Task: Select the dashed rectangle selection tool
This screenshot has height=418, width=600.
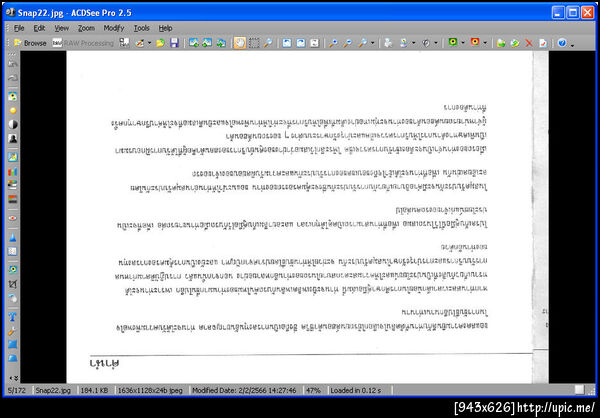Action: [x=254, y=43]
